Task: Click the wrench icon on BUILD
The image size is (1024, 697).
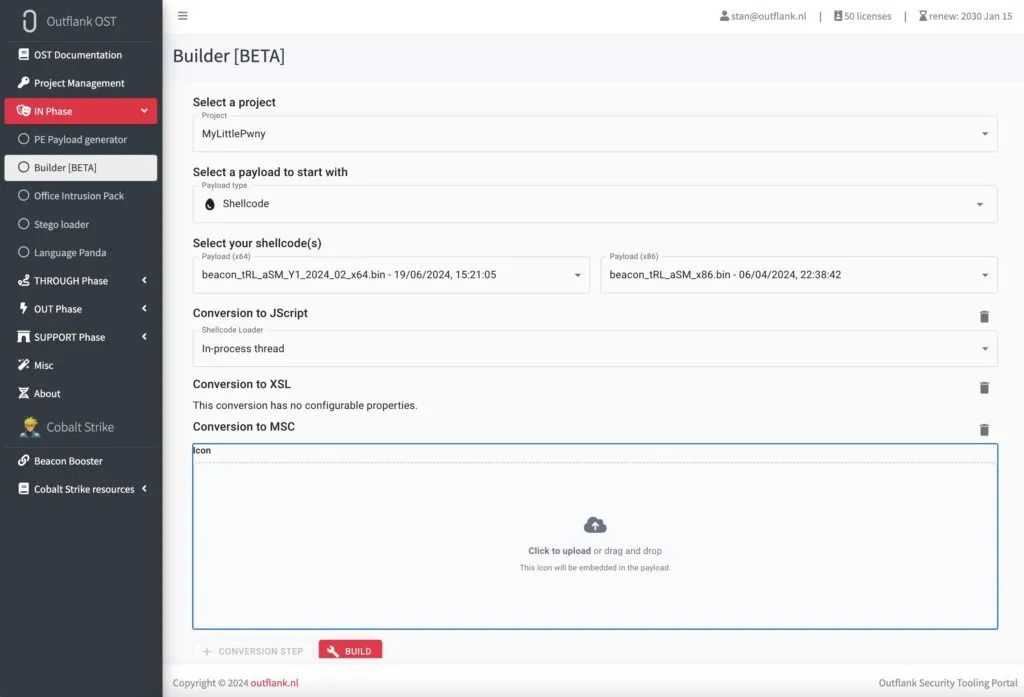Action: [332, 651]
